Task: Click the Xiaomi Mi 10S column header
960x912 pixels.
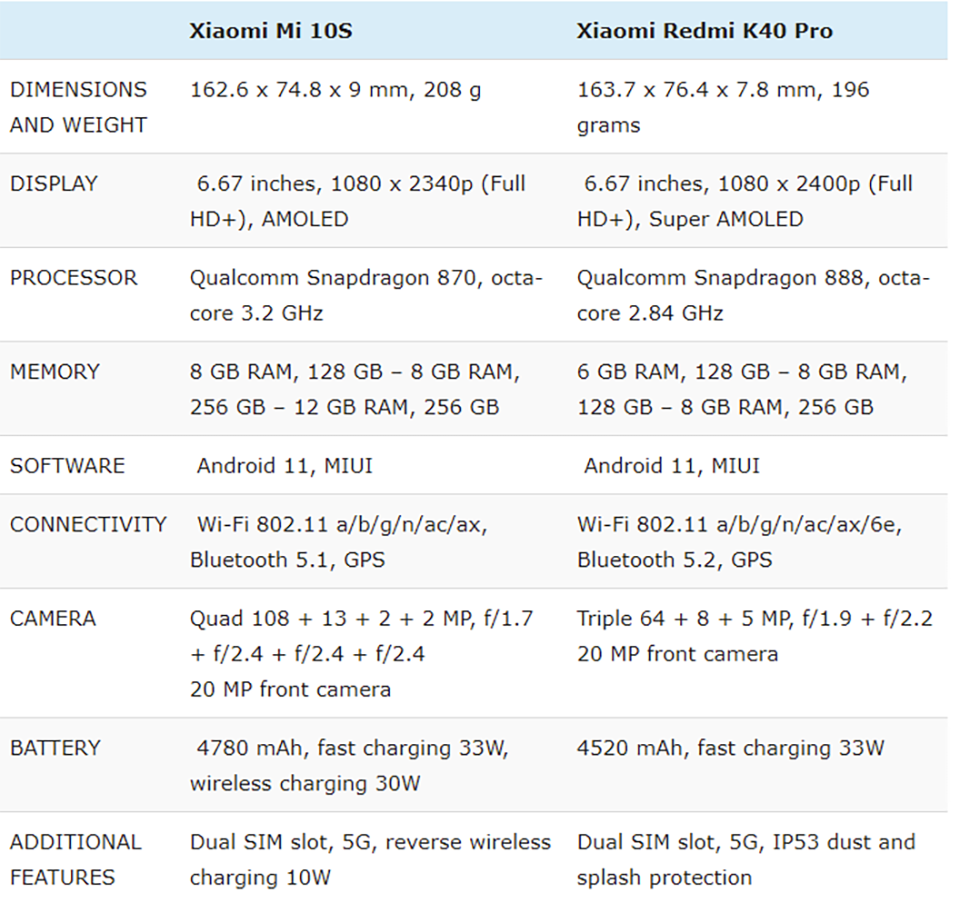Action: tap(271, 31)
